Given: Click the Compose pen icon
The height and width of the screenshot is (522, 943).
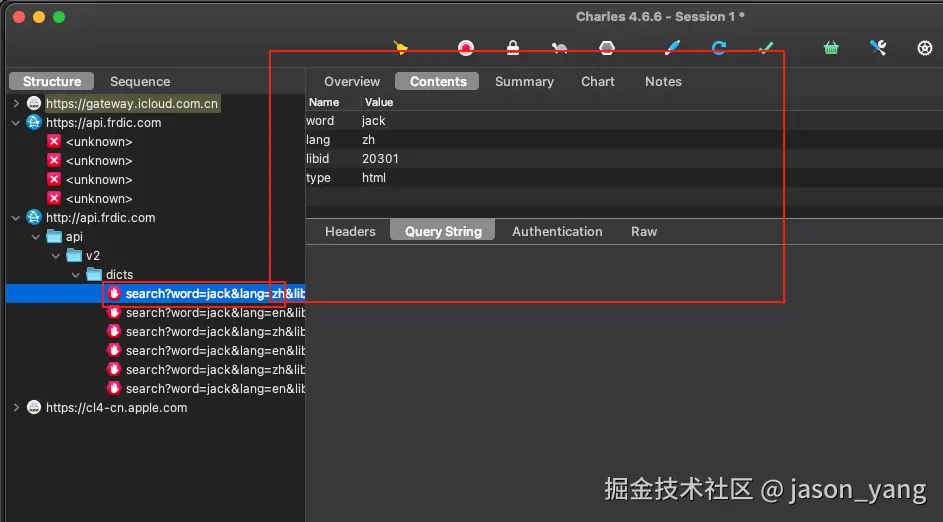Looking at the screenshot, I should 672,48.
